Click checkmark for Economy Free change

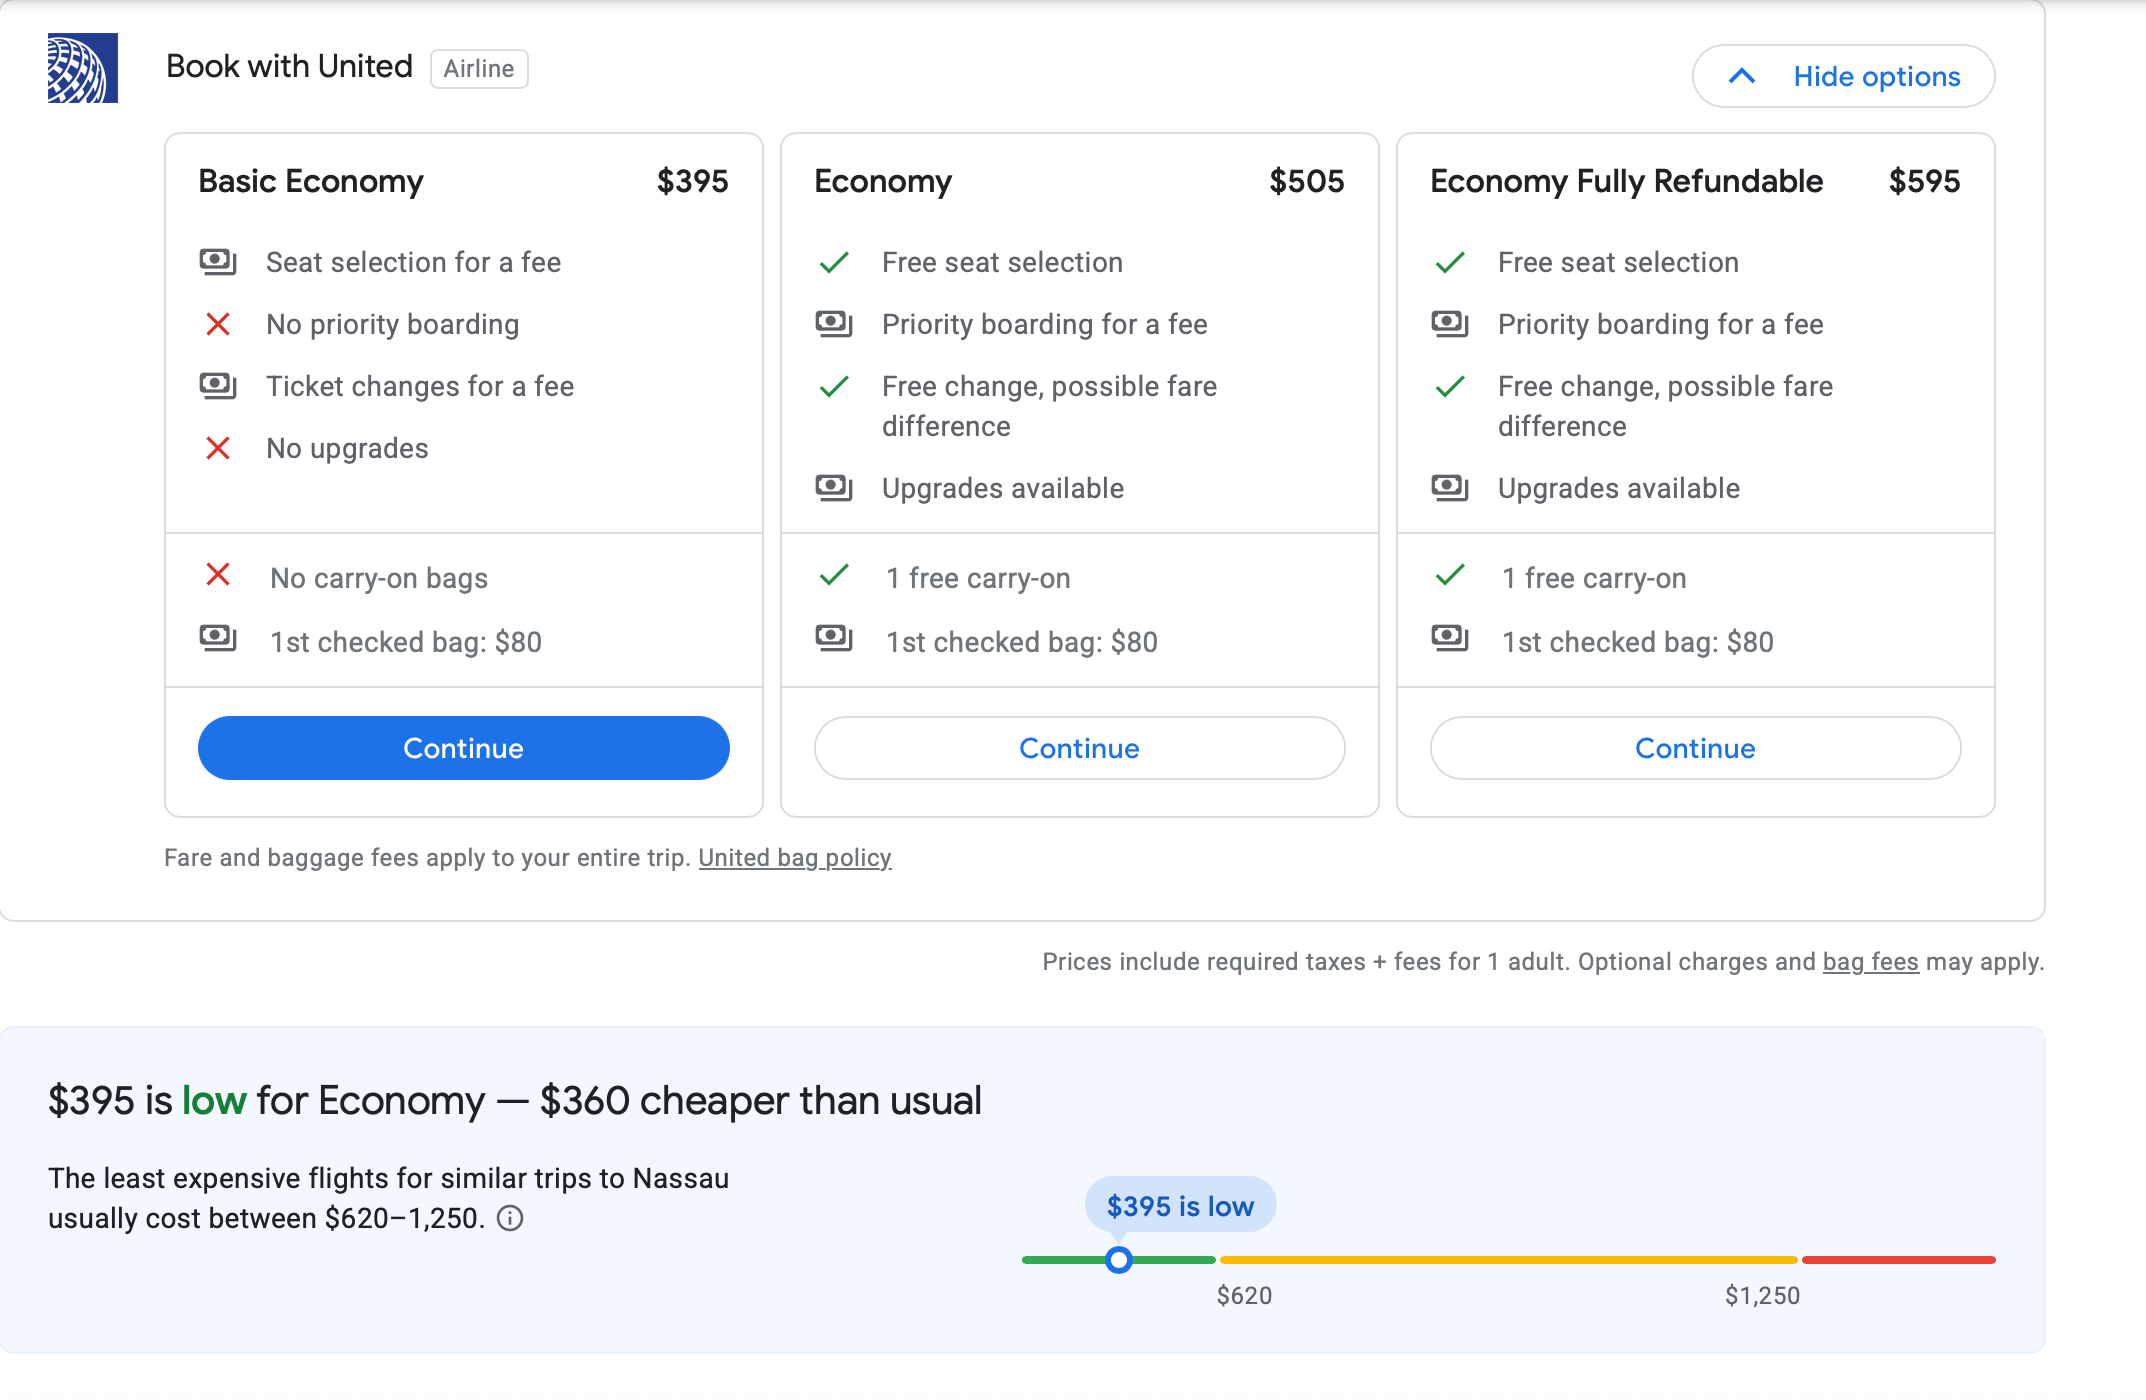tap(834, 386)
